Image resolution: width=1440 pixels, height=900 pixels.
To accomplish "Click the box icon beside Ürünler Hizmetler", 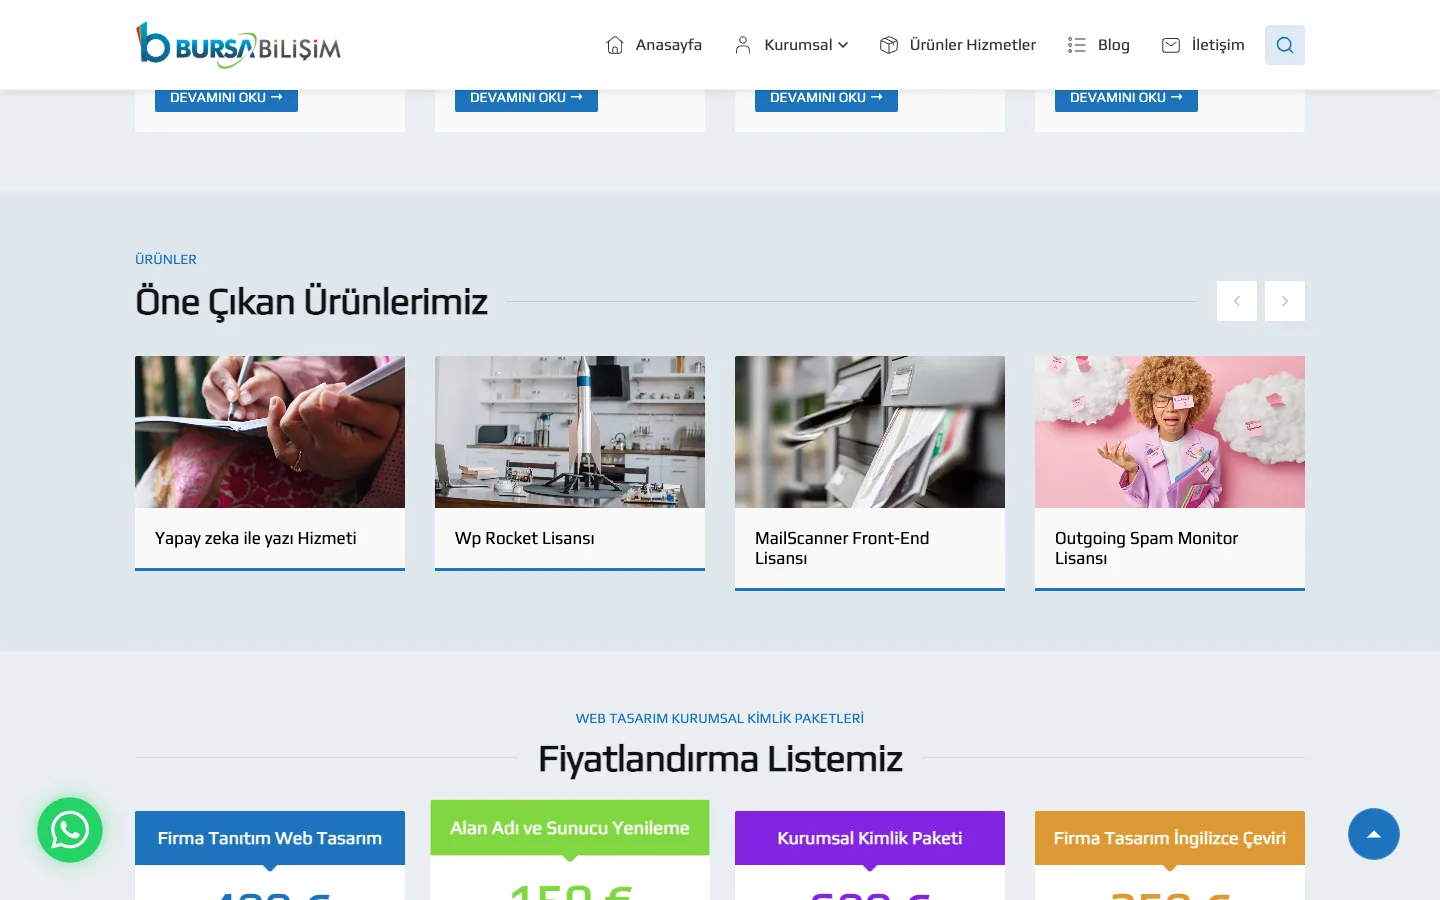I will pyautogui.click(x=889, y=45).
